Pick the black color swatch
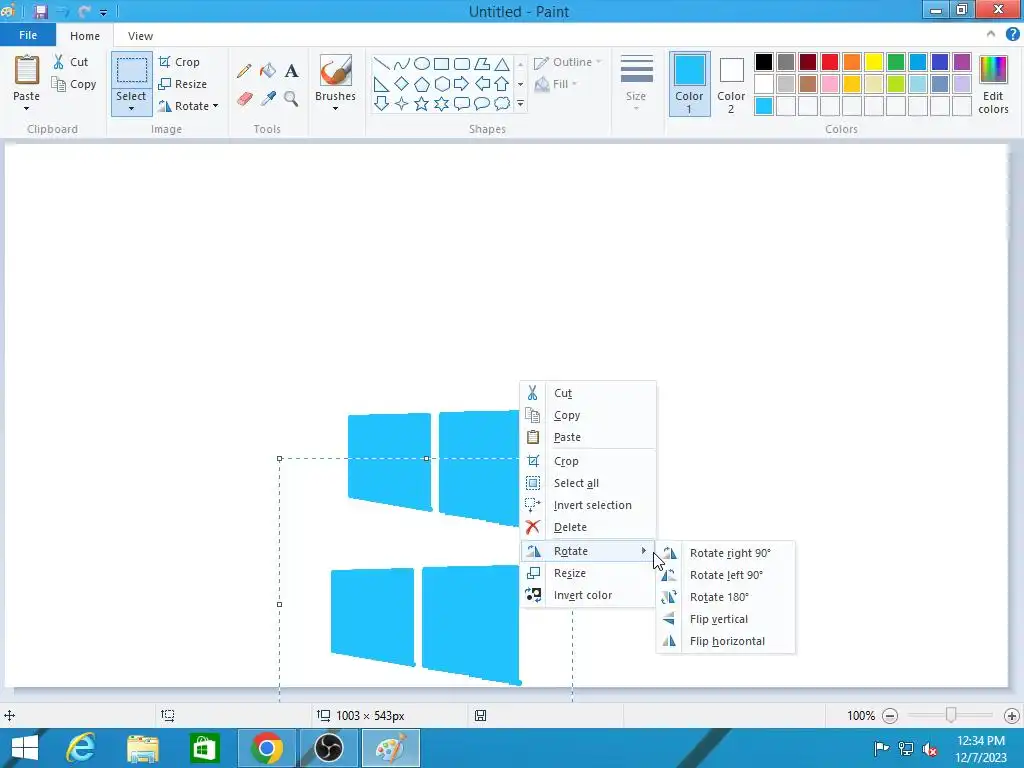The image size is (1024, 768). [x=764, y=62]
